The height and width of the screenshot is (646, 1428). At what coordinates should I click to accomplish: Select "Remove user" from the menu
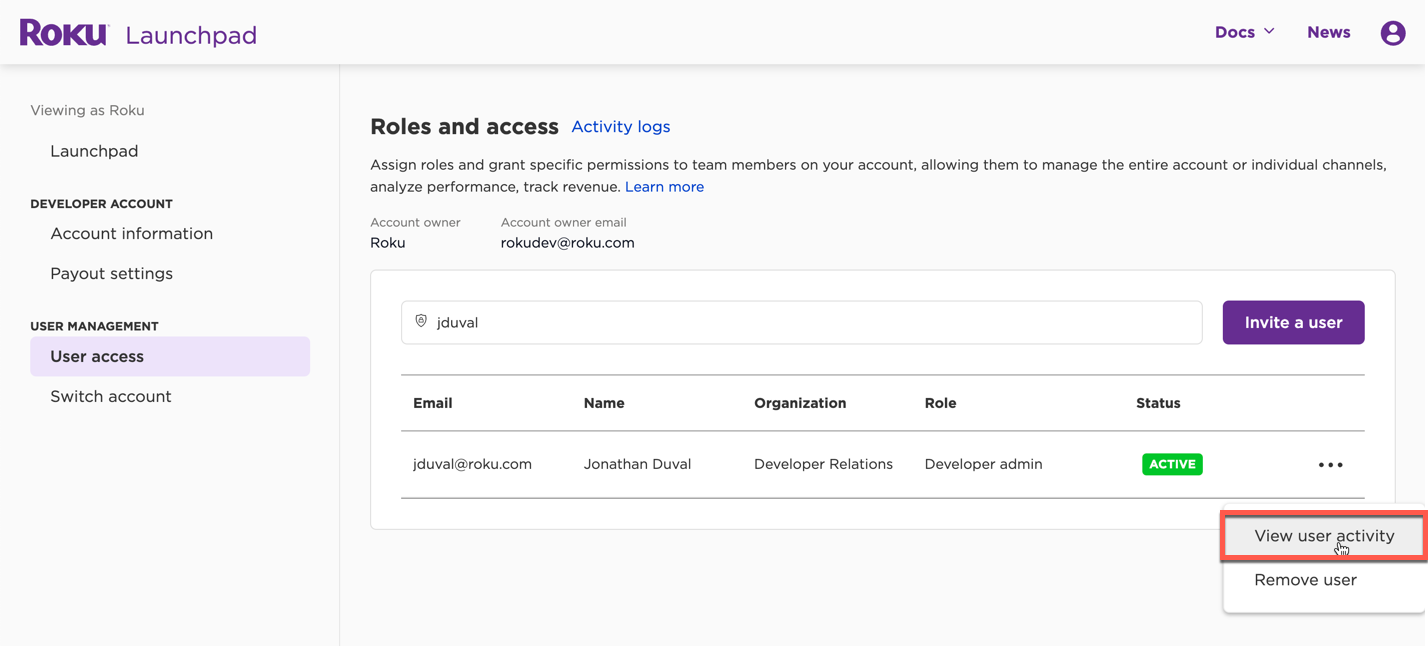tap(1305, 579)
